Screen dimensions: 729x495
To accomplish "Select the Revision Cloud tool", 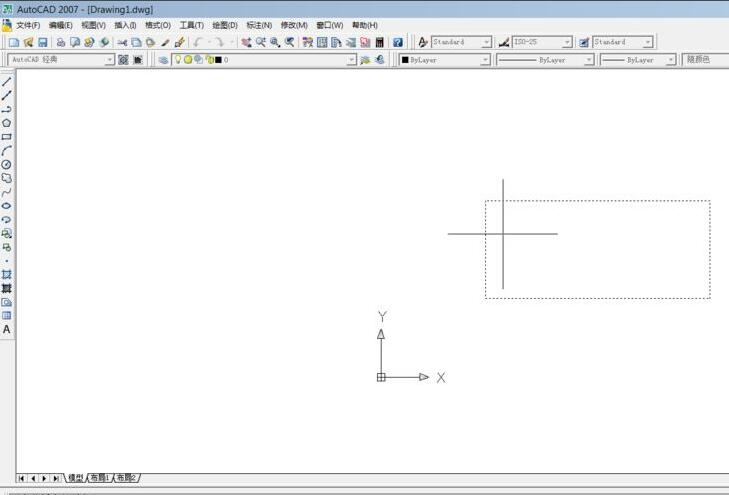I will click(7, 178).
